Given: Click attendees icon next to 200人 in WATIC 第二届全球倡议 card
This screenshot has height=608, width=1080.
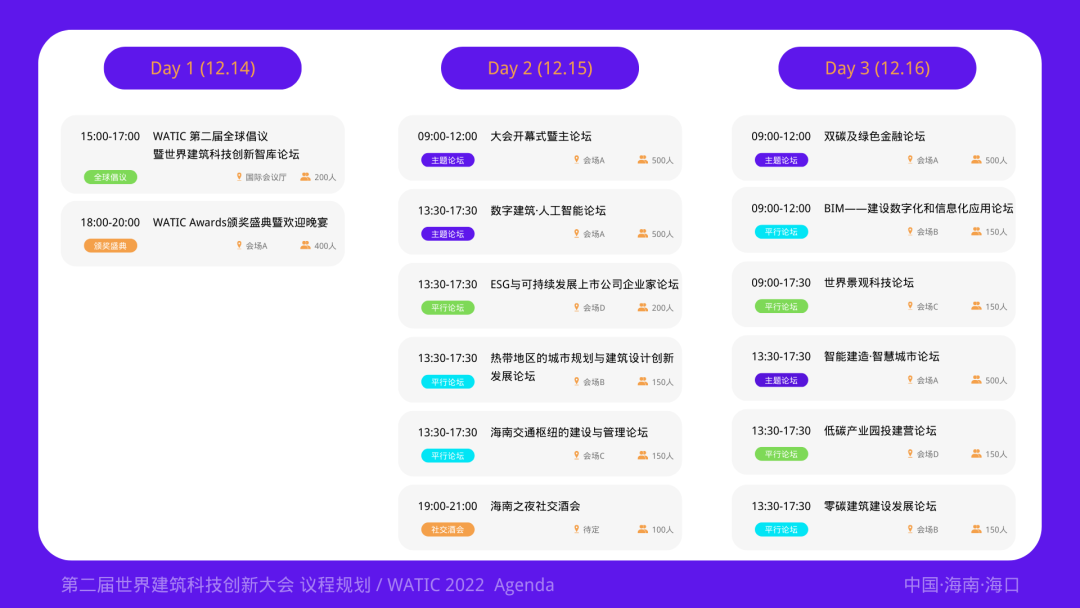Looking at the screenshot, I should [x=305, y=177].
